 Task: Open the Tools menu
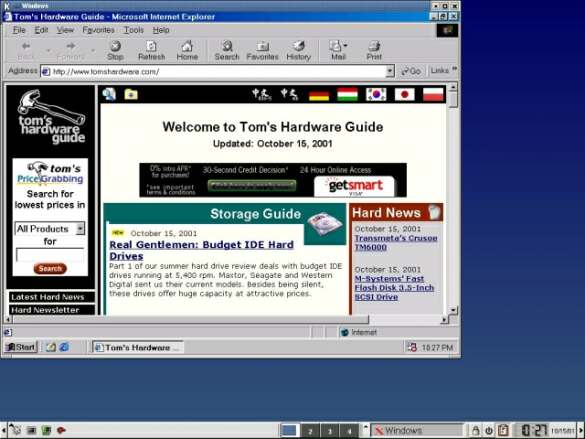click(134, 30)
